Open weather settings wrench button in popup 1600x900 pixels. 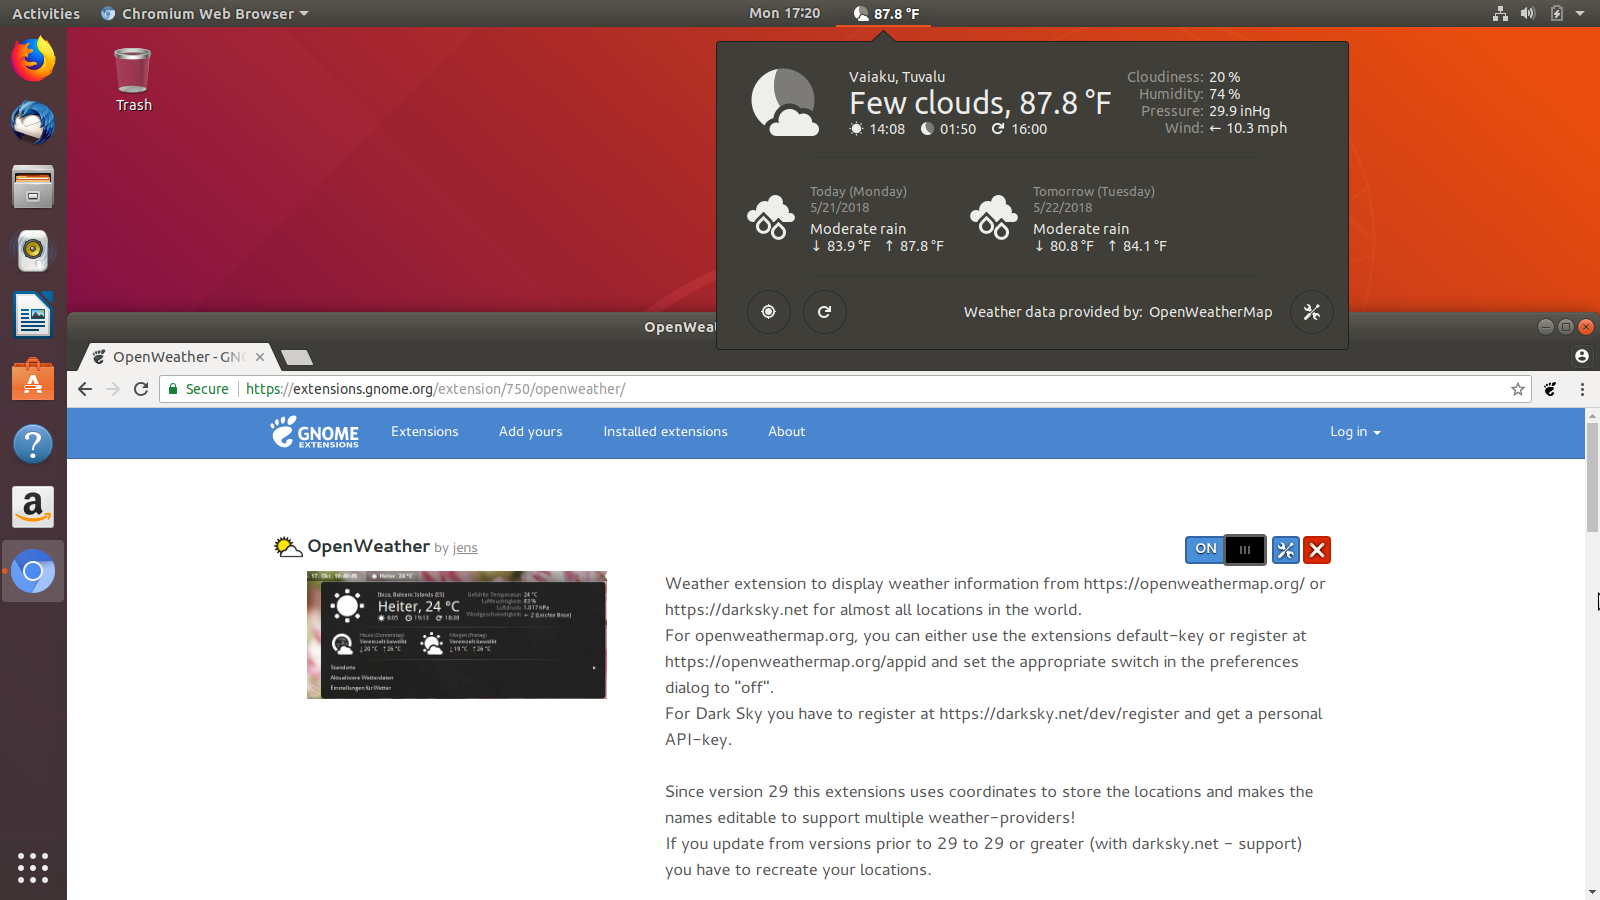click(1311, 312)
